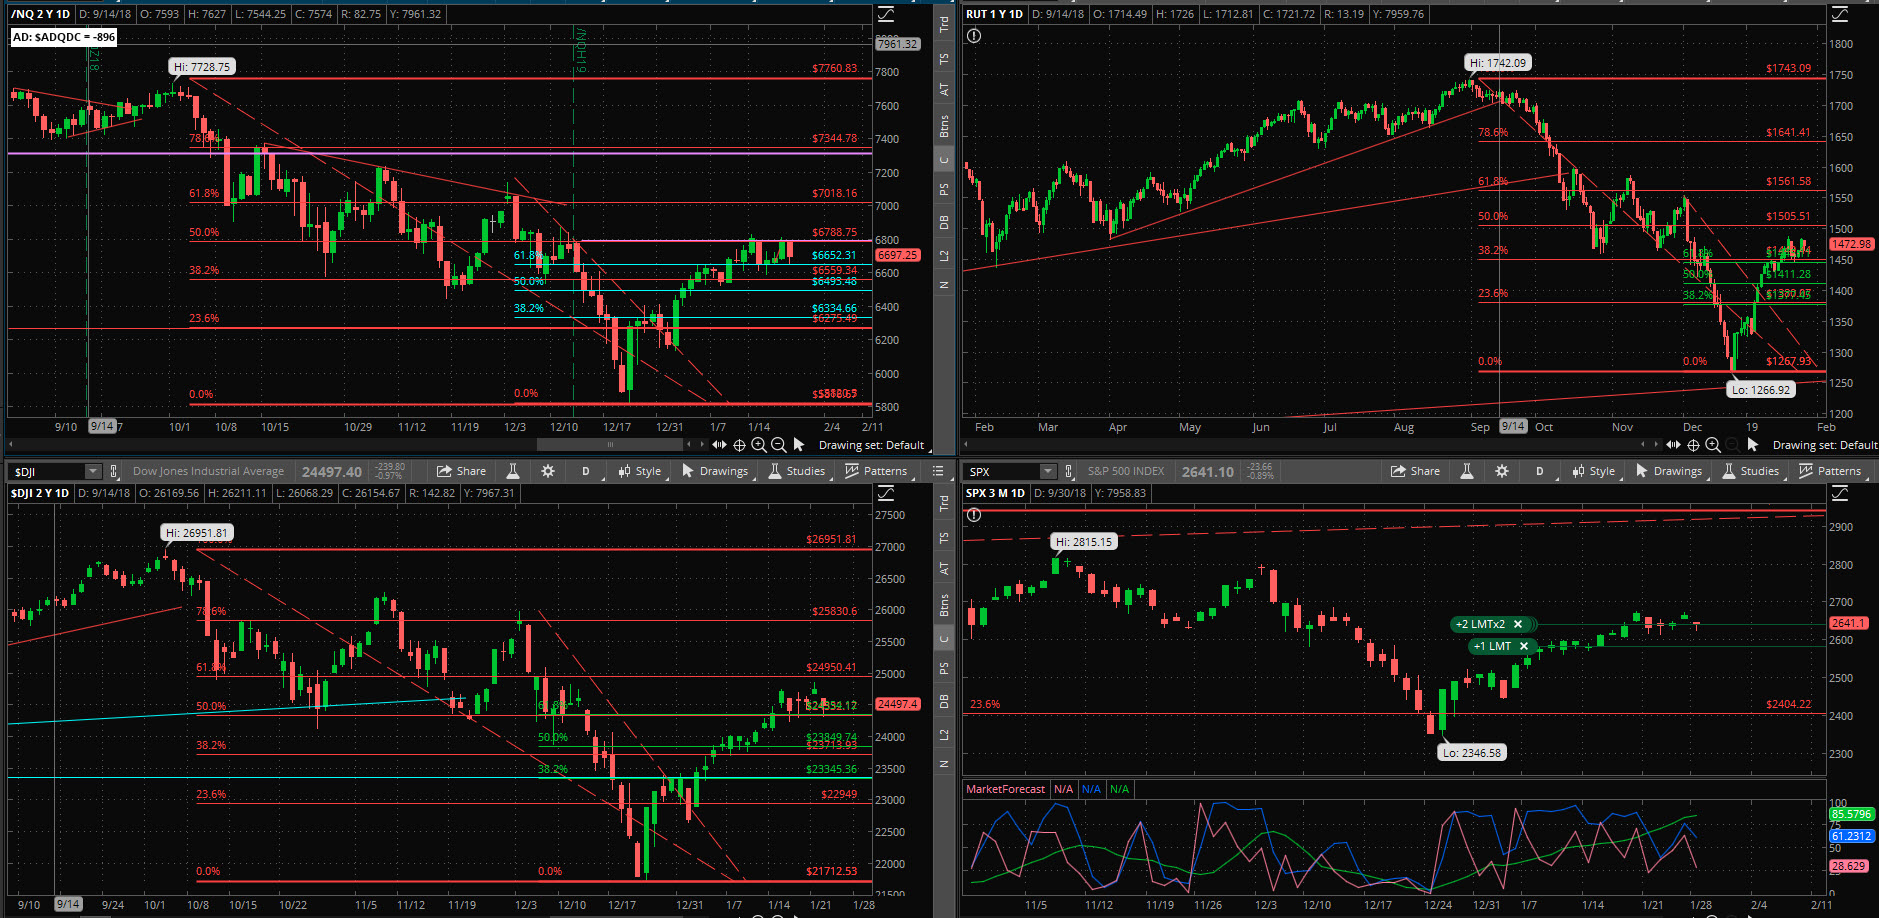Select the pointer cursor tool under the RUT chart
Image resolution: width=1879 pixels, height=918 pixels.
[x=1753, y=445]
